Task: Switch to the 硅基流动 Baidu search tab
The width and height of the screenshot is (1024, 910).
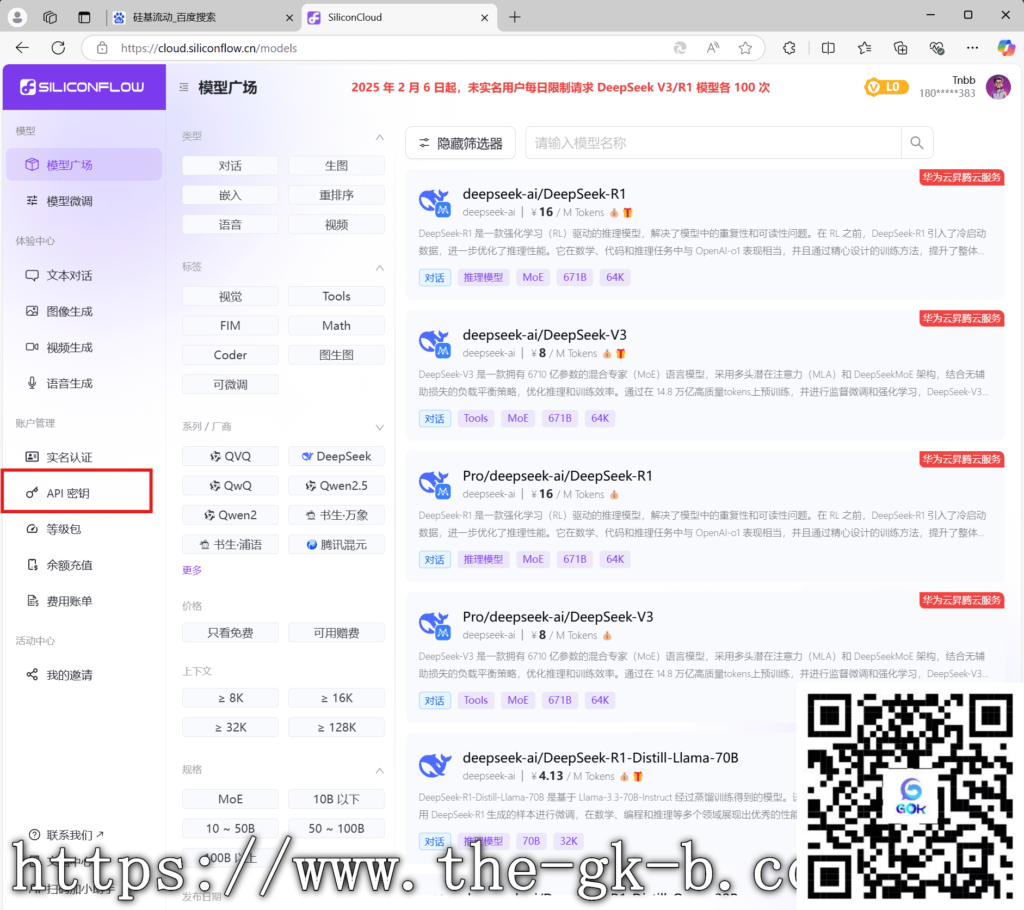Action: click(202, 17)
